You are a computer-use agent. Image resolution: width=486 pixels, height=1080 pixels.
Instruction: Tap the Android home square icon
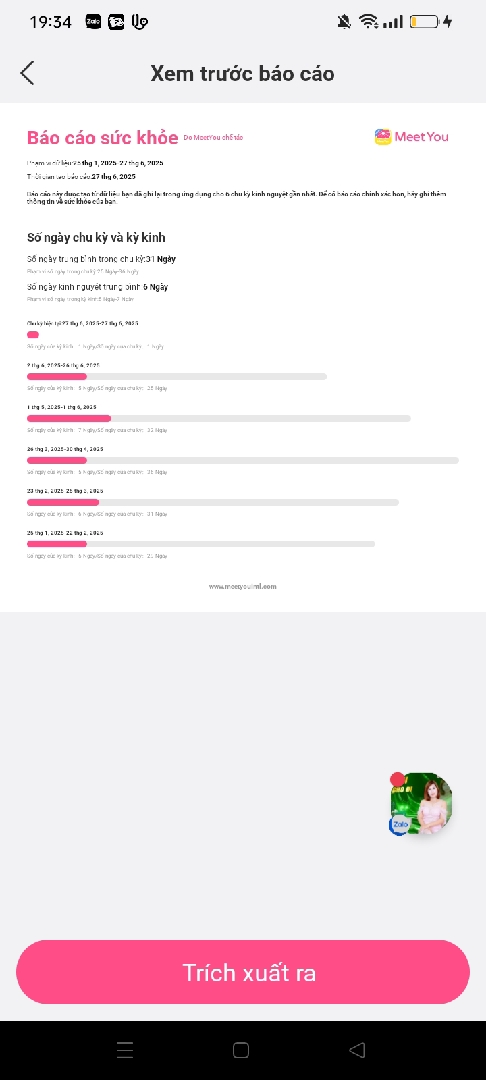pyautogui.click(x=241, y=1050)
